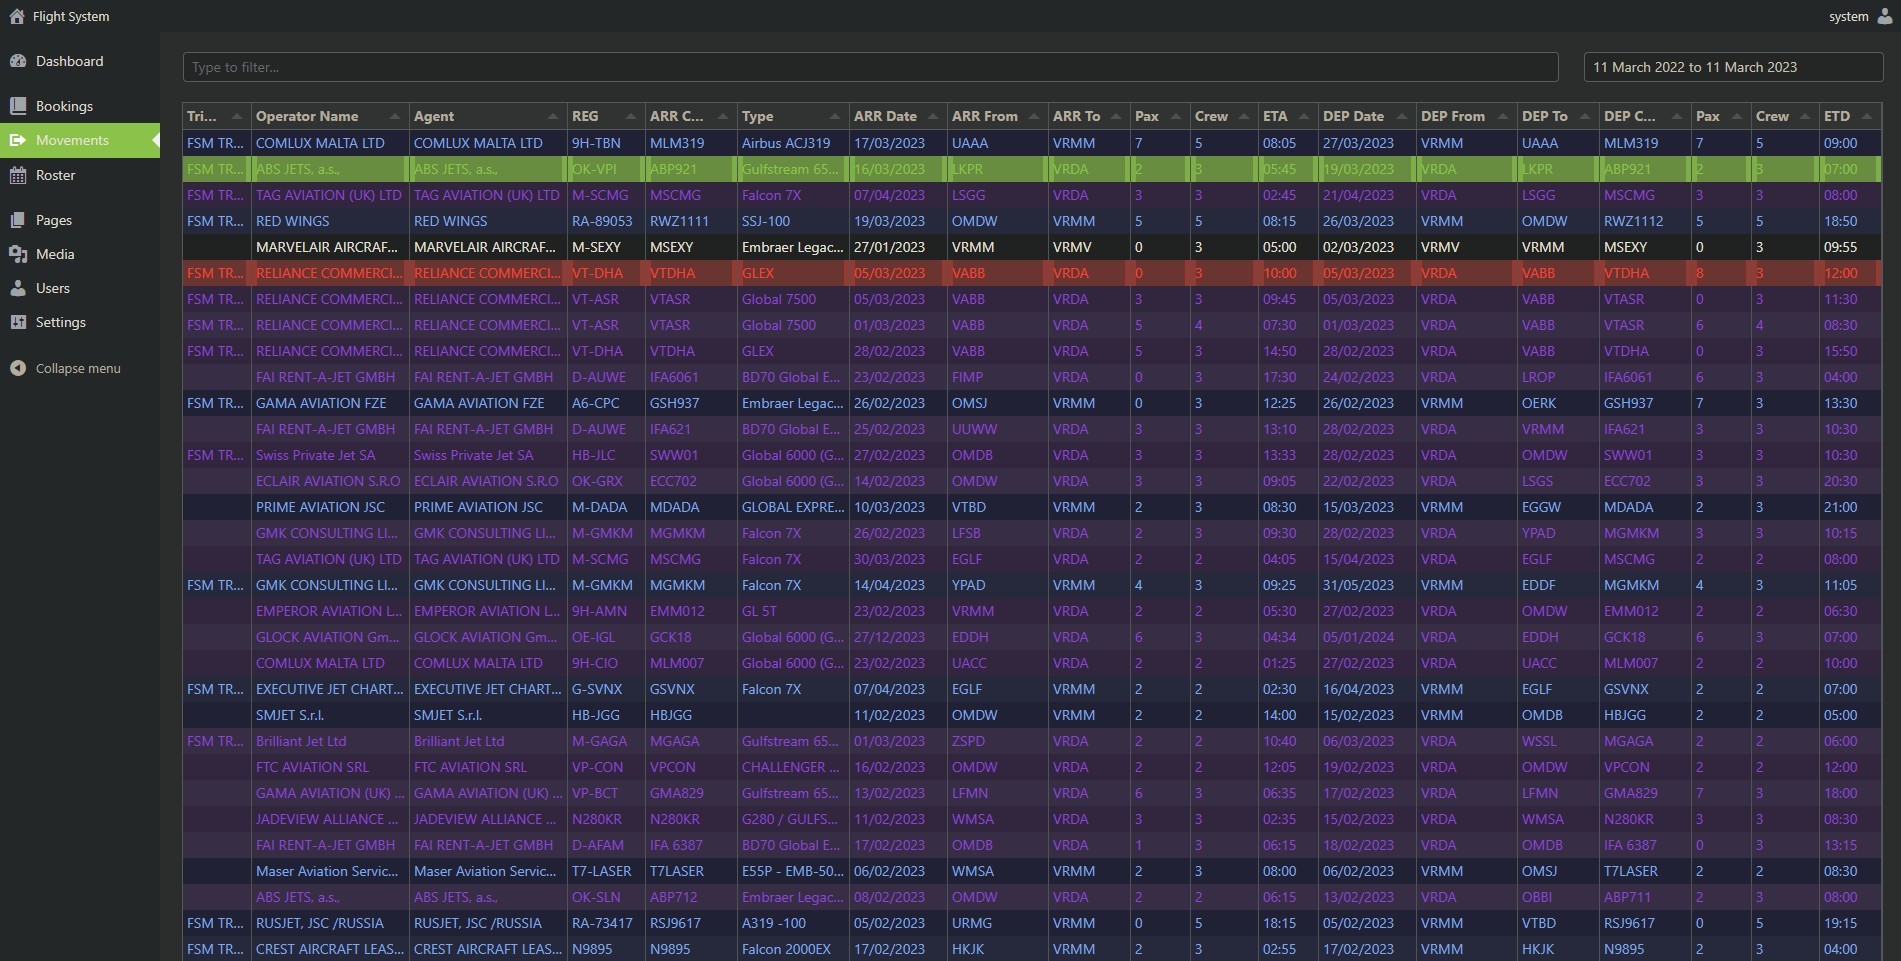The width and height of the screenshot is (1901, 961).
Task: Click the Flight System home icon
Action: (16, 16)
